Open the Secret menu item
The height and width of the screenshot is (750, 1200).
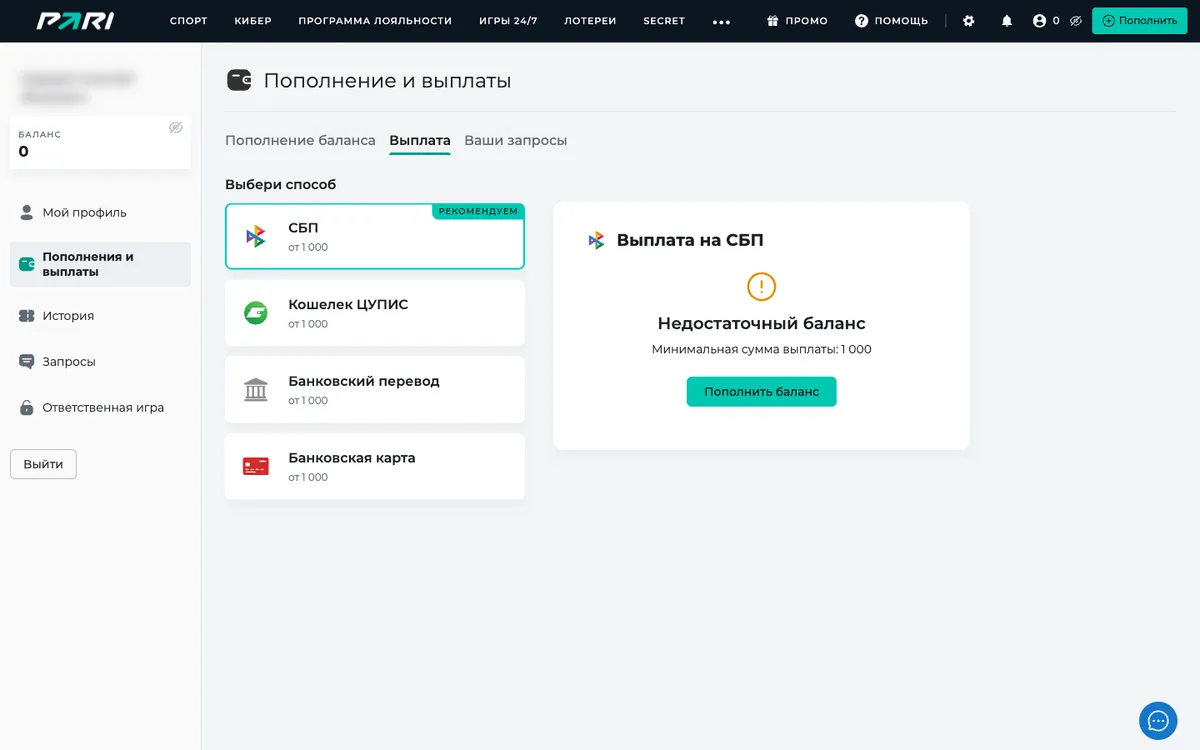(664, 21)
